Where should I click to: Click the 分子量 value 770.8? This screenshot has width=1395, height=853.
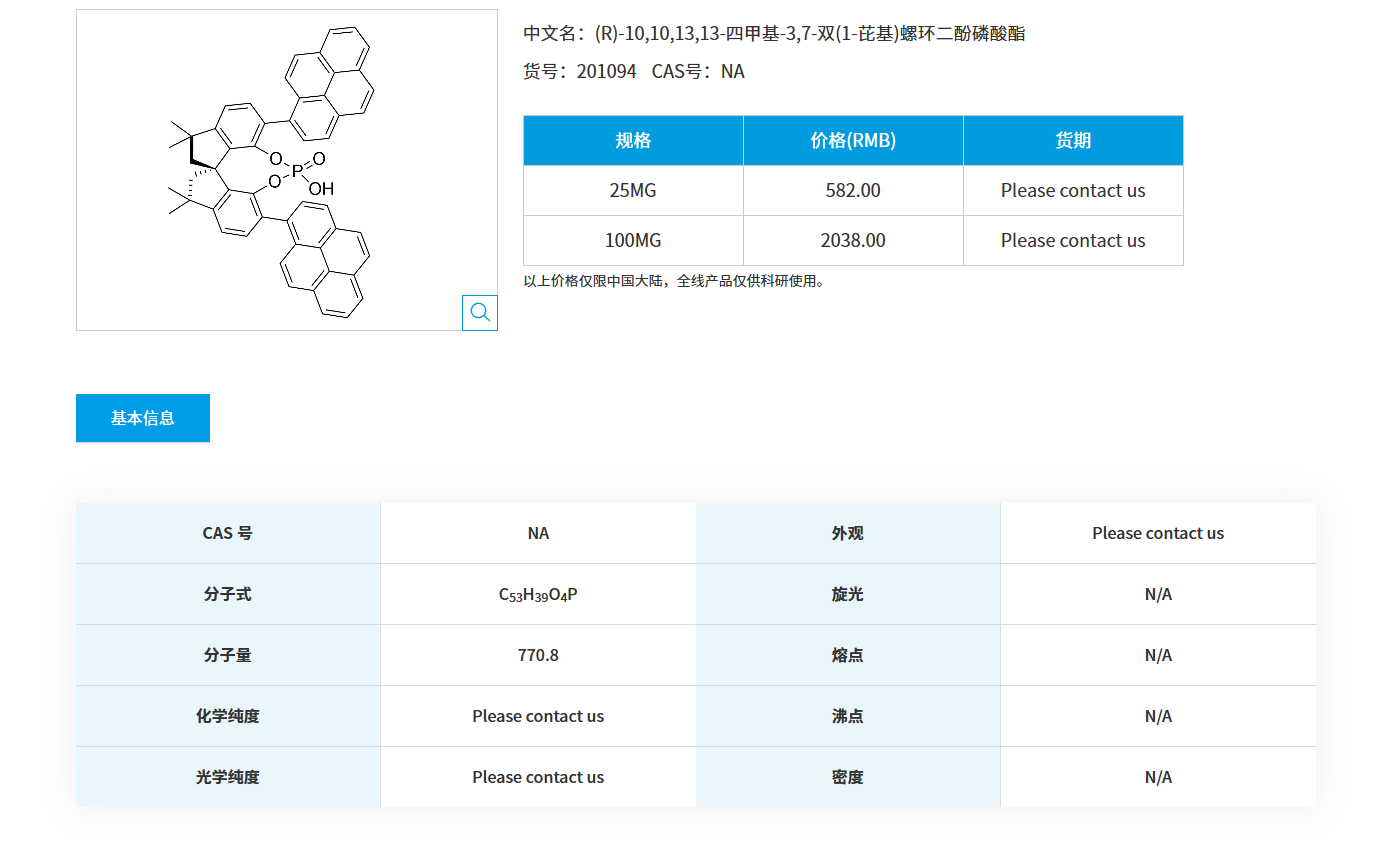click(538, 655)
